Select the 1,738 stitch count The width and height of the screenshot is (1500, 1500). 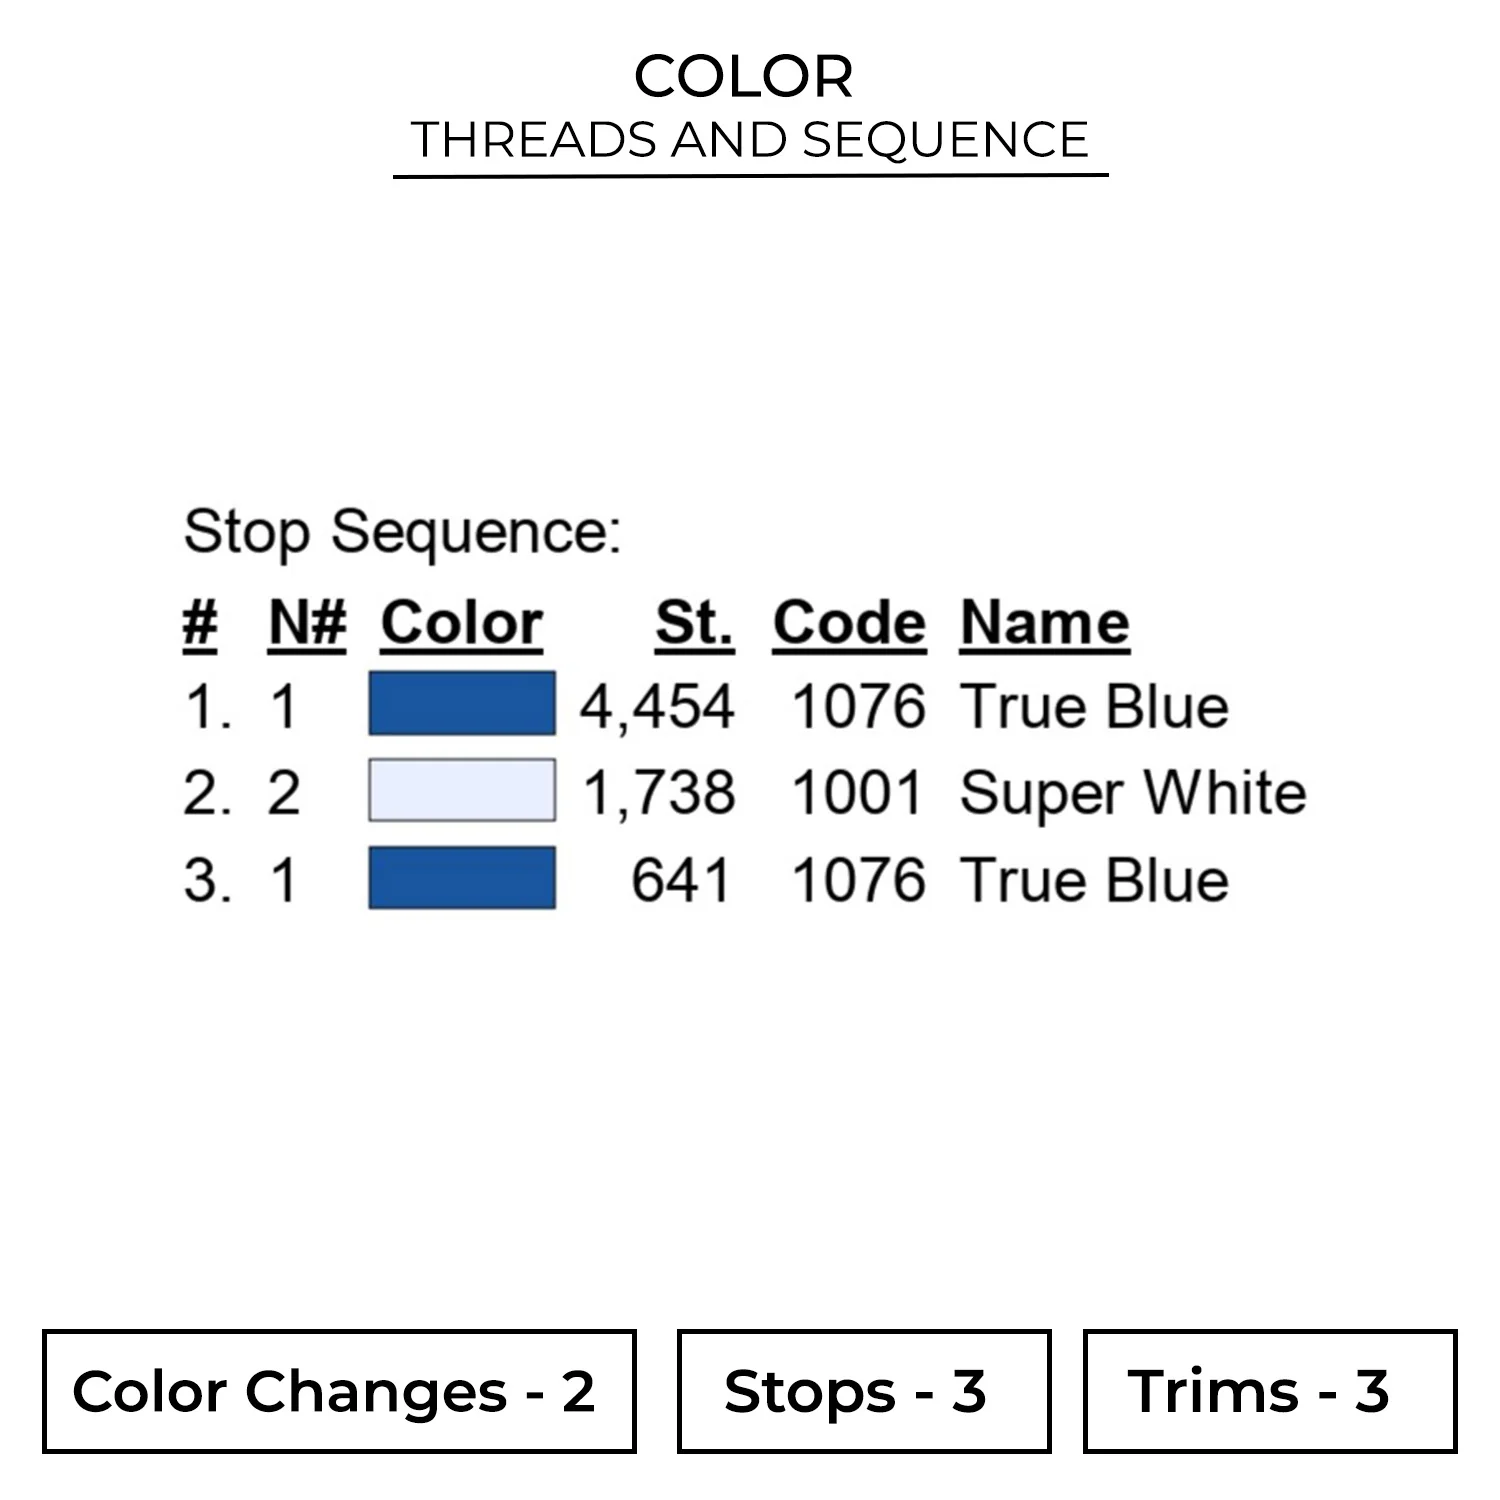pyautogui.click(x=659, y=793)
